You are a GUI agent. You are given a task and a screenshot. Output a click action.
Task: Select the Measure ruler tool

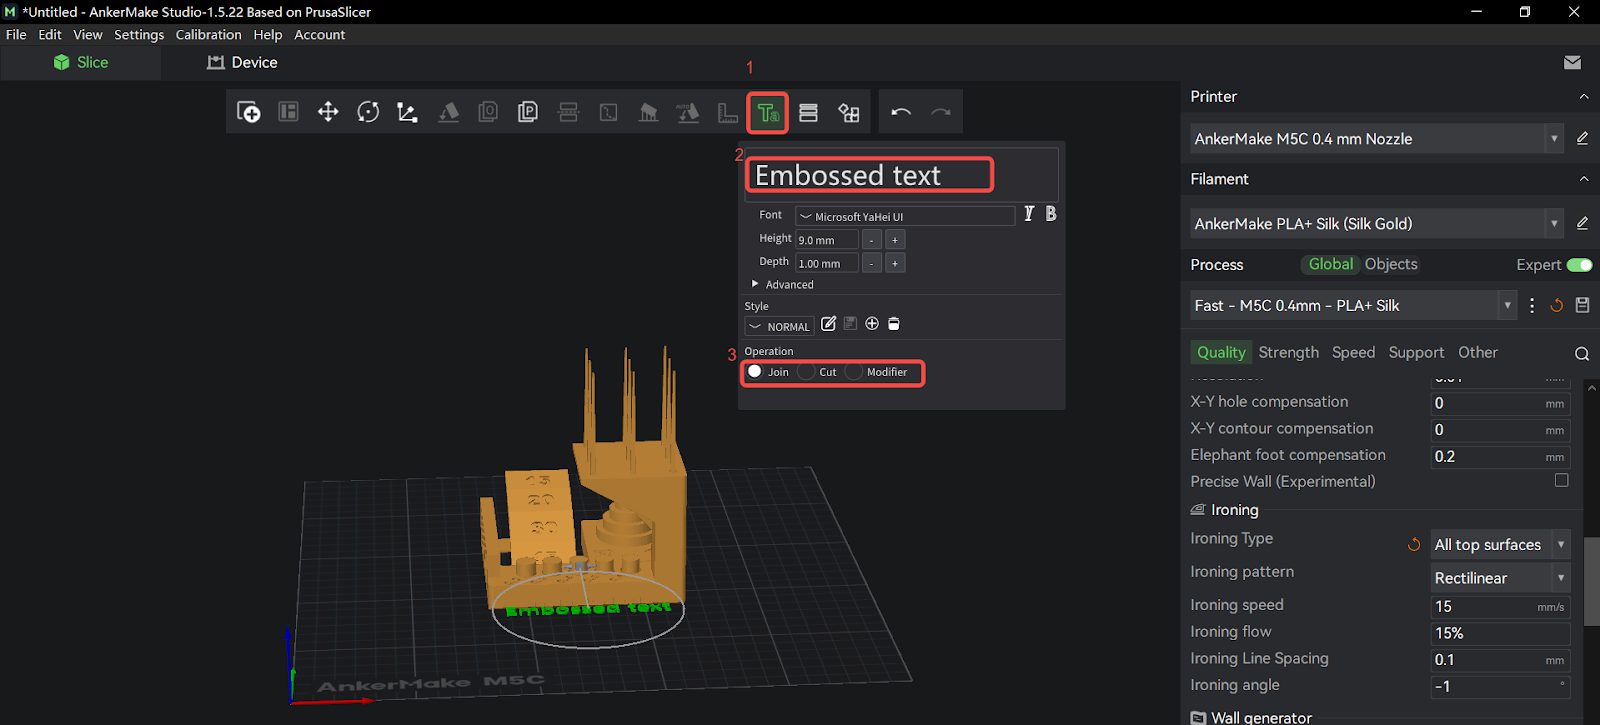click(x=728, y=112)
